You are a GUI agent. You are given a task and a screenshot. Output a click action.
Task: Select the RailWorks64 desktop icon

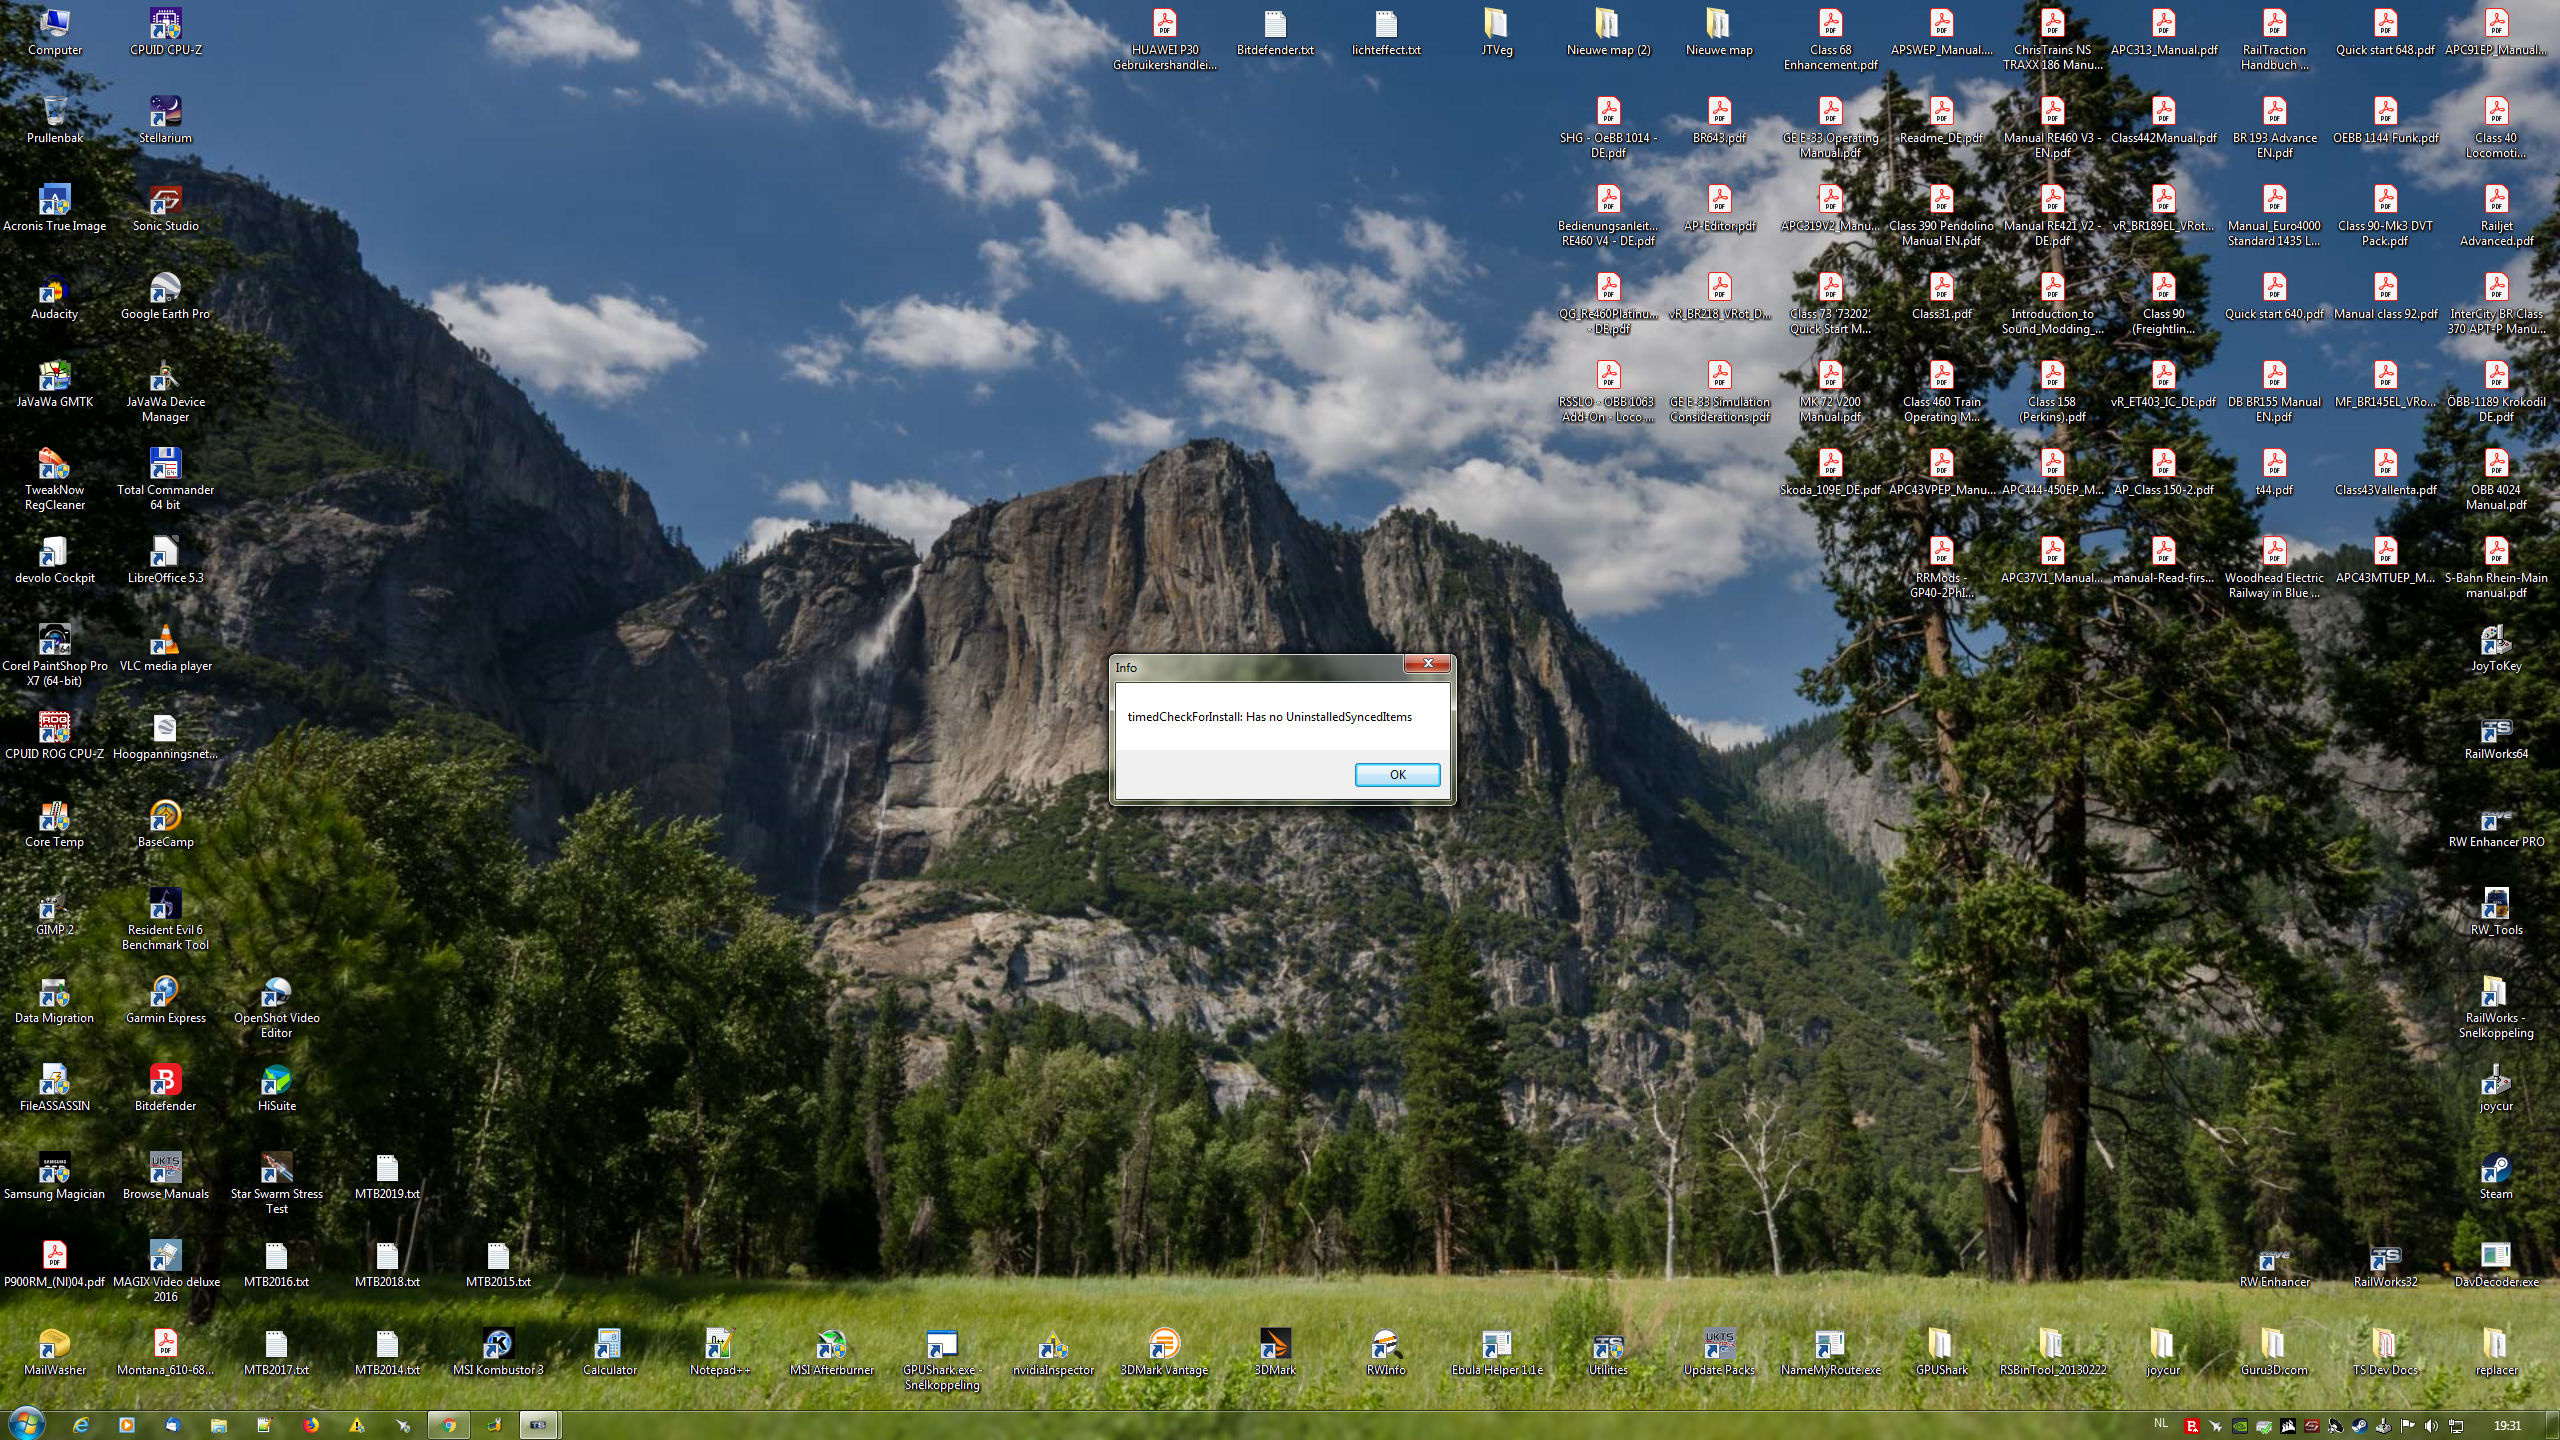pyautogui.click(x=2495, y=730)
